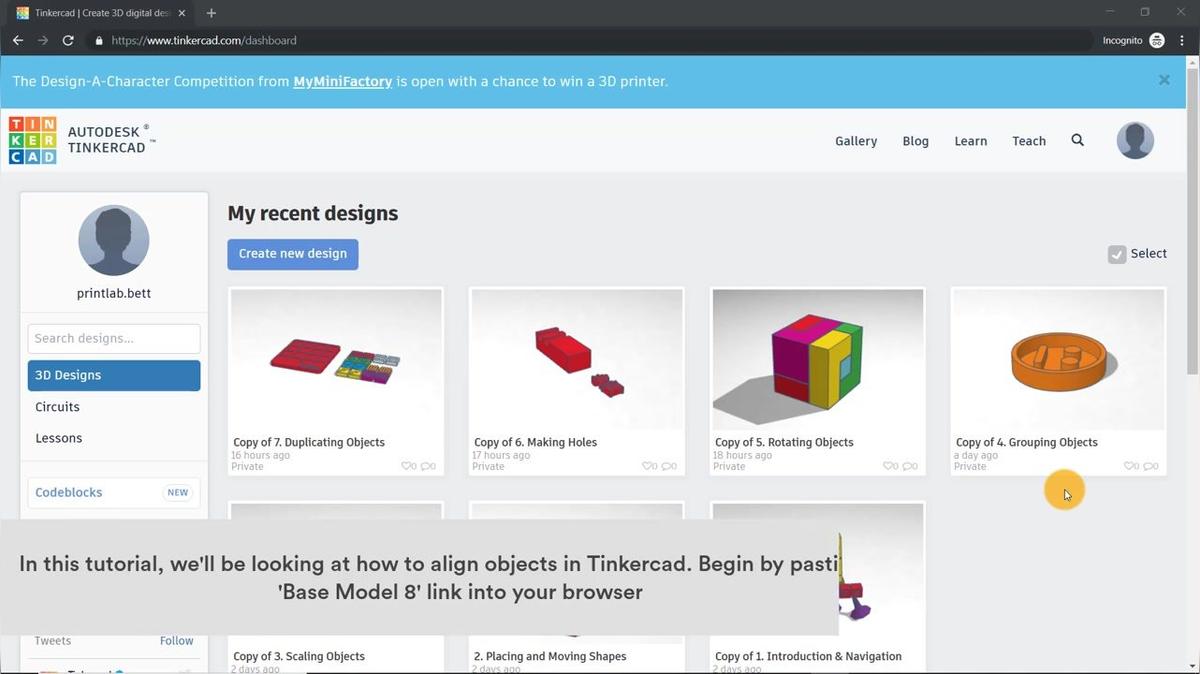1200x674 pixels.
Task: Go to the Blog
Action: tap(915, 141)
